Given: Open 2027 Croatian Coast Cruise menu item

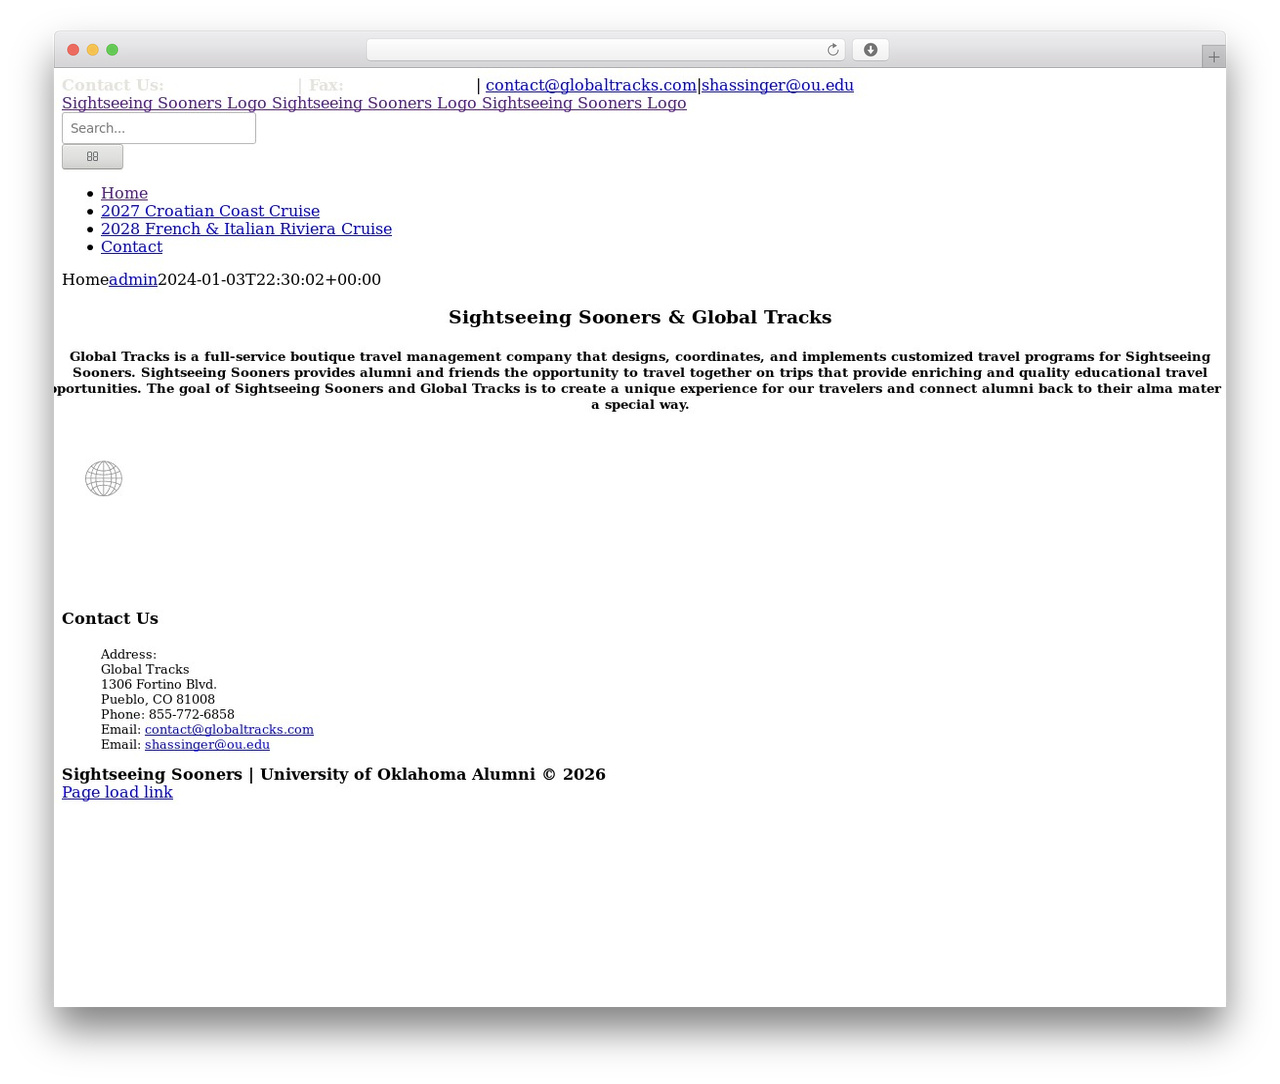Looking at the screenshot, I should (x=210, y=211).
